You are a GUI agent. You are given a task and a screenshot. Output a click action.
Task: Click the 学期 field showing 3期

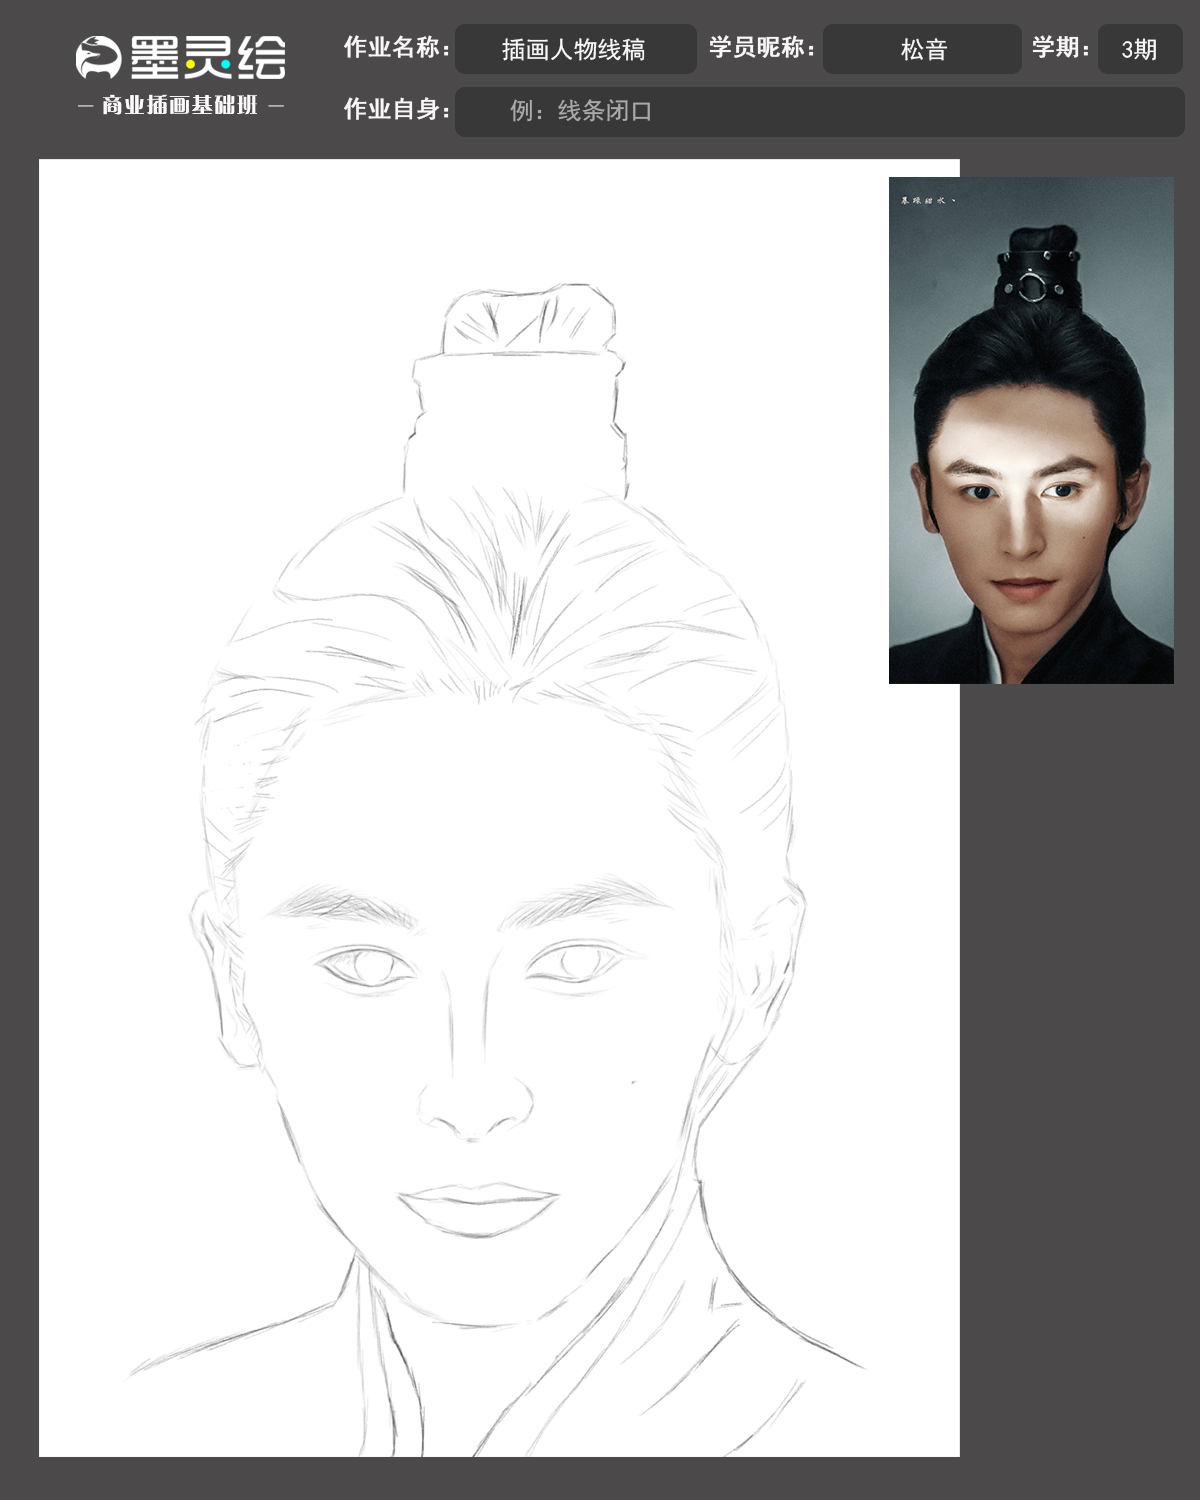coord(1140,49)
